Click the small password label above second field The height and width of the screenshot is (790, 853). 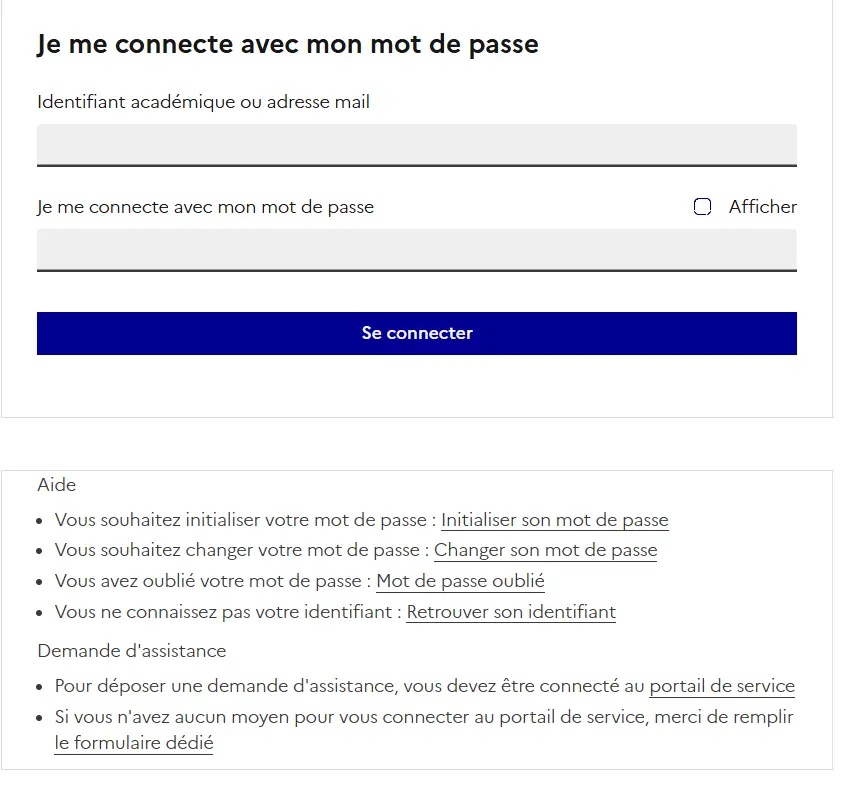pyautogui.click(x=205, y=208)
